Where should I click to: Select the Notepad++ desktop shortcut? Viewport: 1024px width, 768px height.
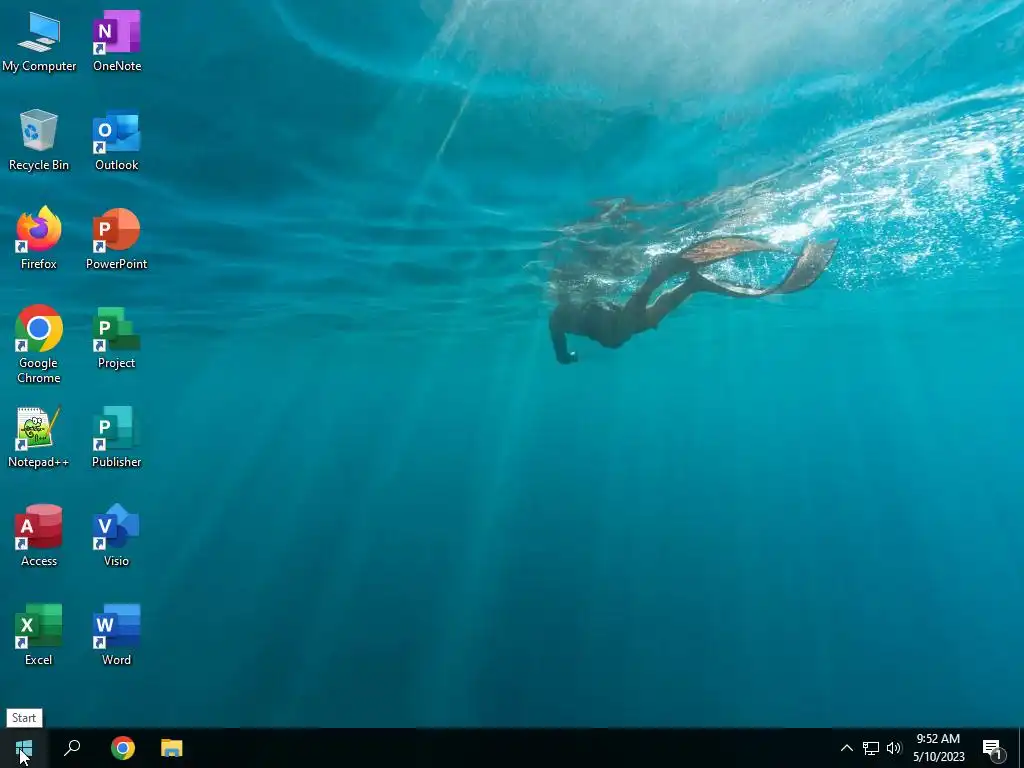click(39, 438)
